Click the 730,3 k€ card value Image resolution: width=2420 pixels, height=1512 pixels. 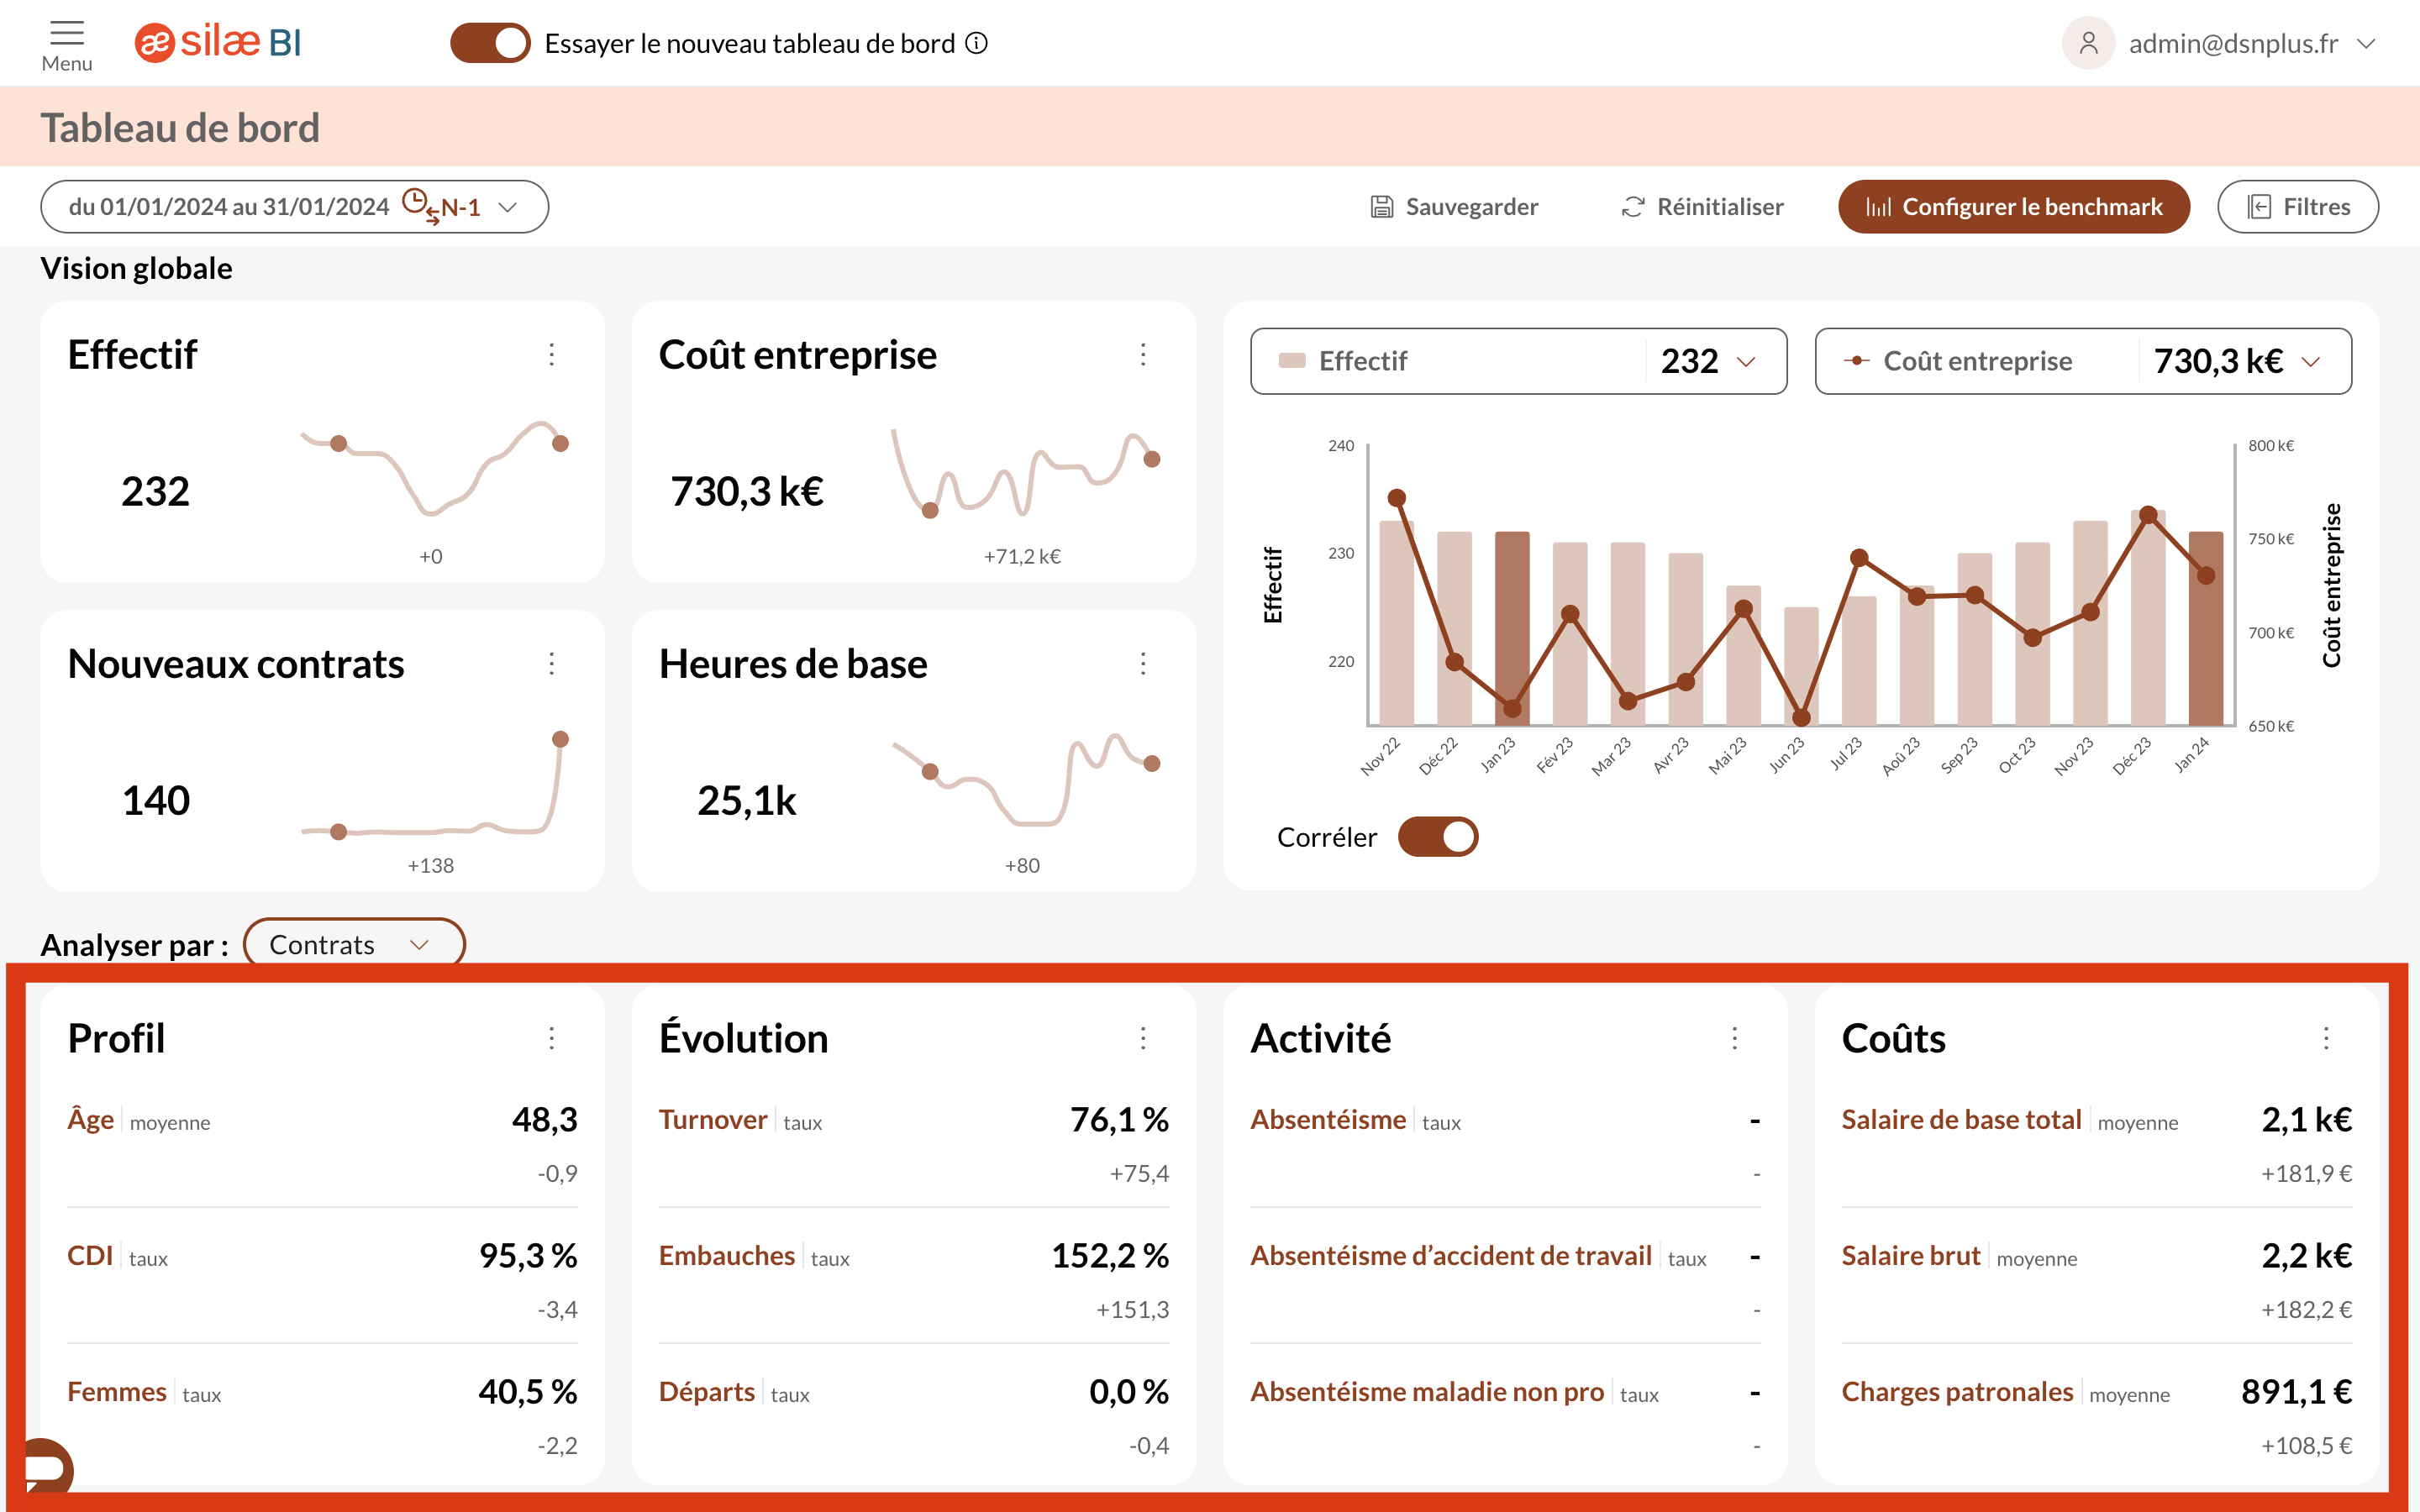[747, 491]
